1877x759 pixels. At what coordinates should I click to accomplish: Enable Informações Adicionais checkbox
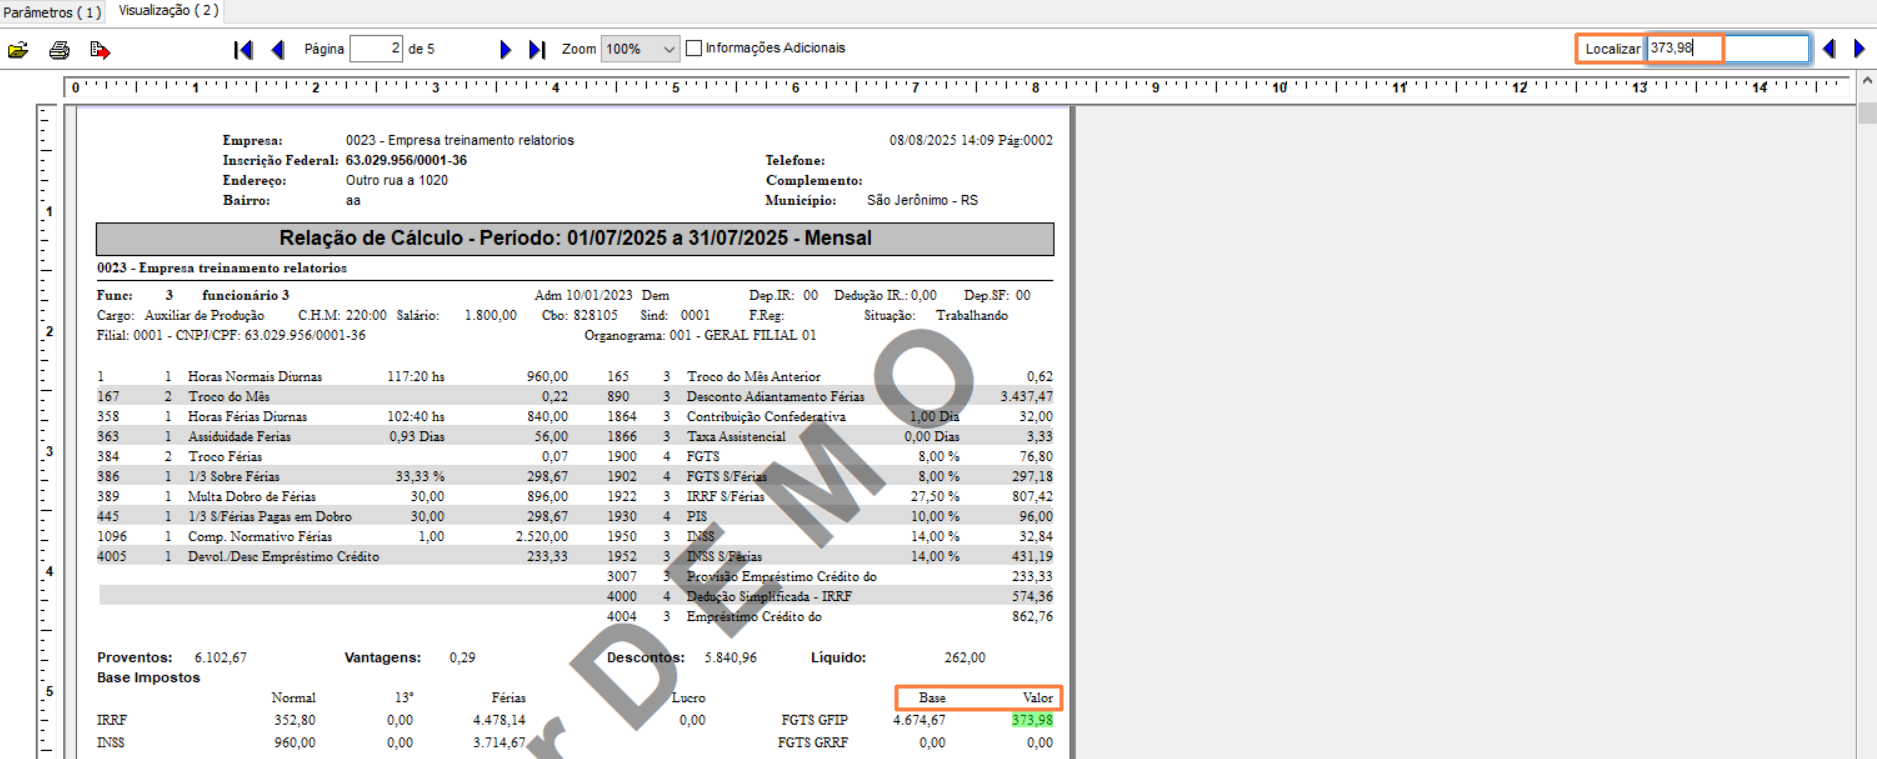694,48
